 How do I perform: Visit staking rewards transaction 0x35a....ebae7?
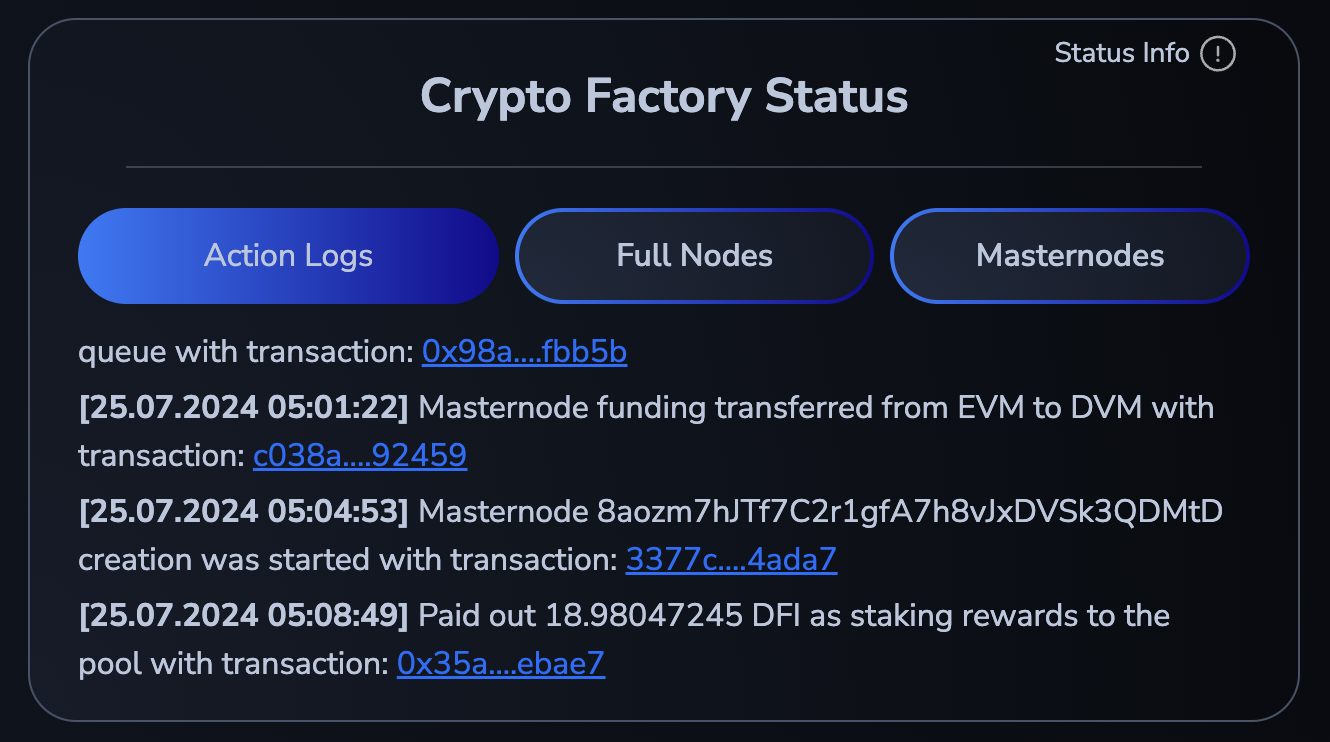(x=500, y=664)
